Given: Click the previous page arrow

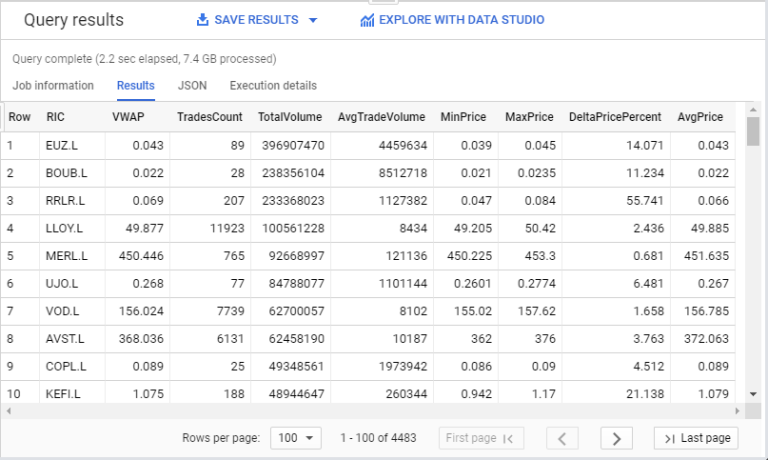Looking at the screenshot, I should coord(563,438).
